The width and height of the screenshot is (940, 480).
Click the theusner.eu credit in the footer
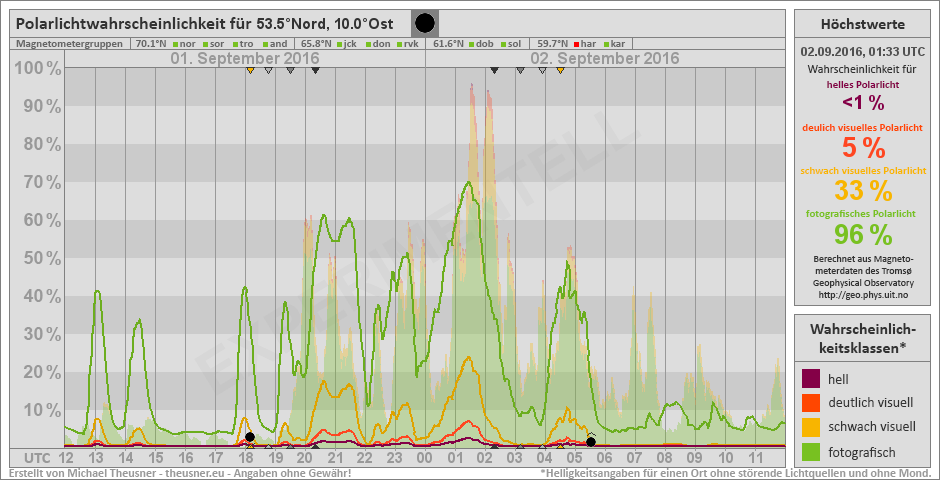coord(193,472)
